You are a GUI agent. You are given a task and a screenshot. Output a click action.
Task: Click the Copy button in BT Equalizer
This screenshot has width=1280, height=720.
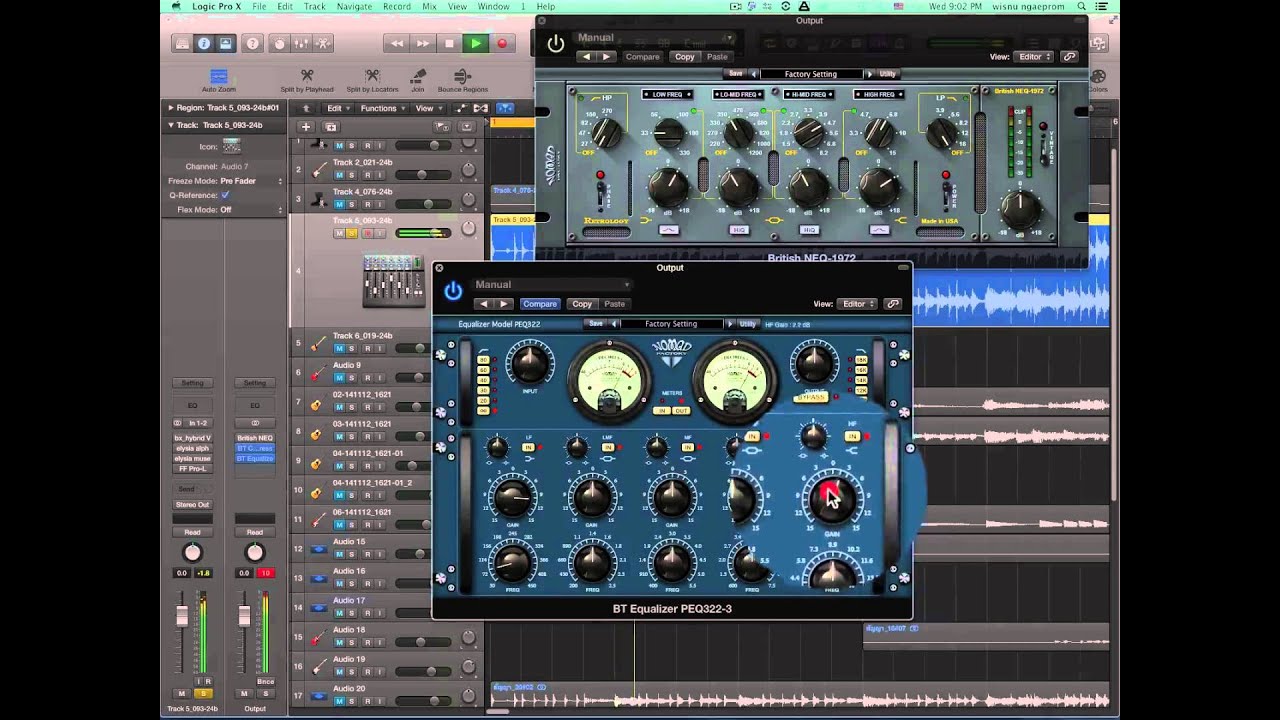point(582,304)
